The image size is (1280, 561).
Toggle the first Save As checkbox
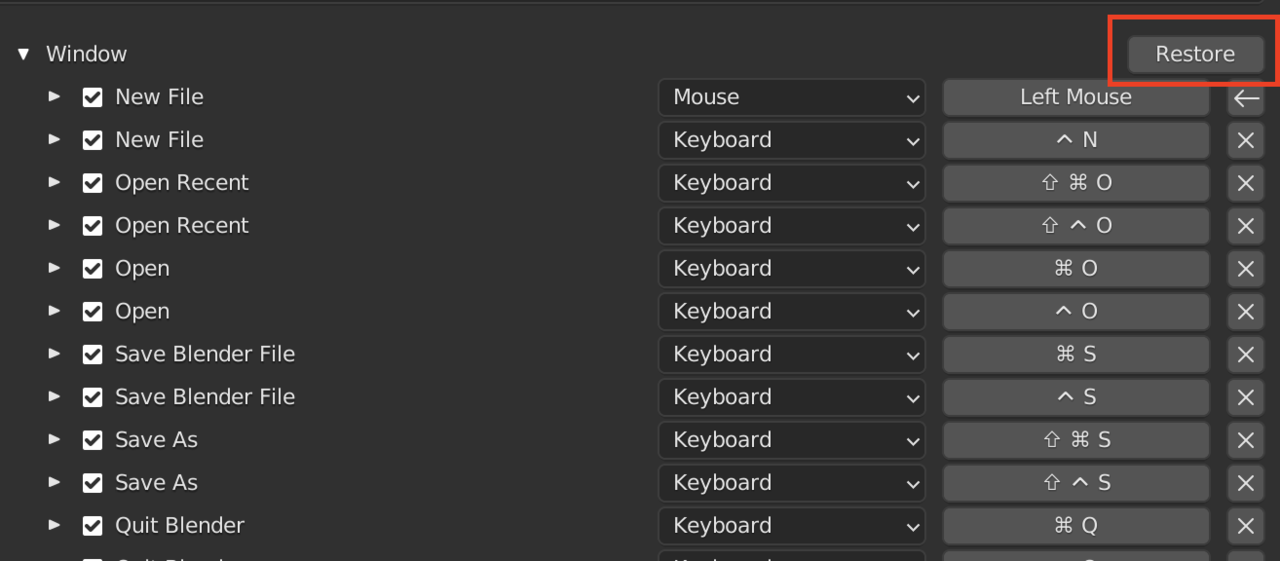coord(92,440)
